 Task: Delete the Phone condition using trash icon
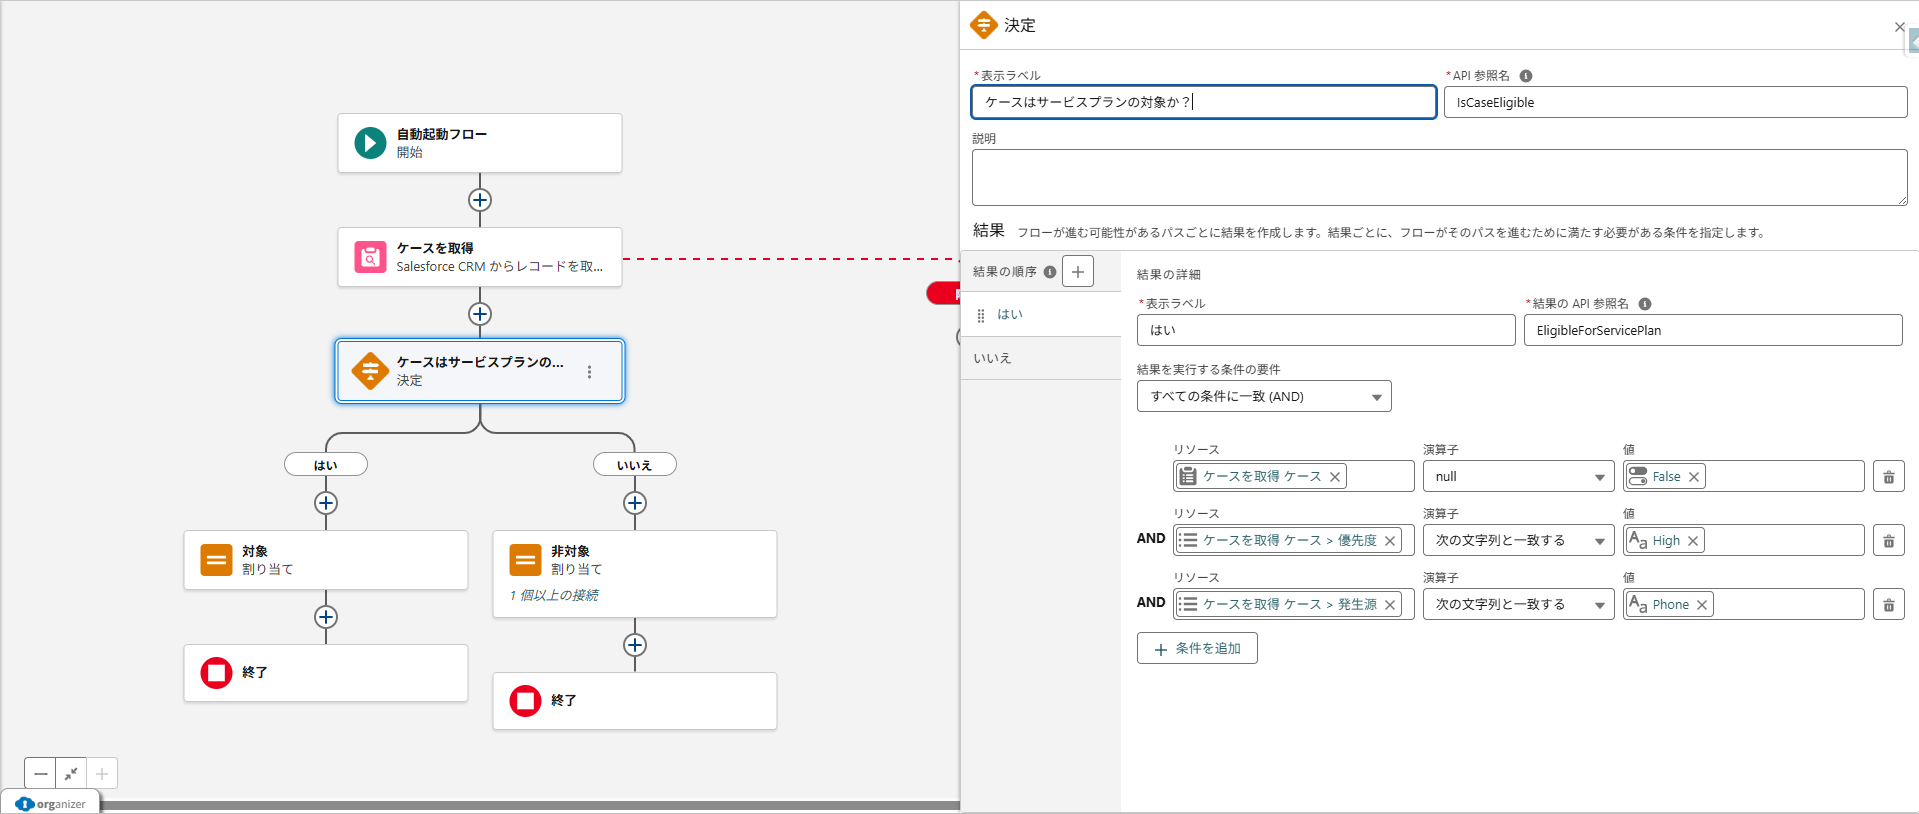tap(1888, 605)
